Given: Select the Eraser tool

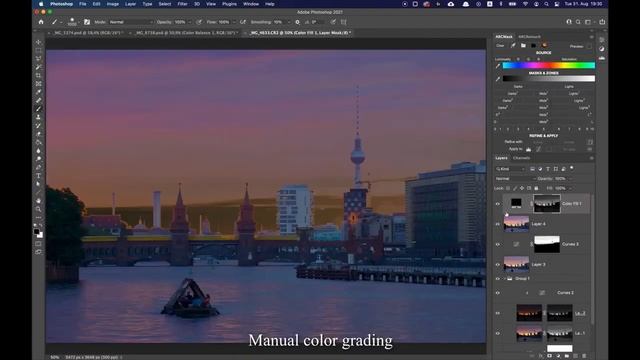Looking at the screenshot, I should coord(38,134).
